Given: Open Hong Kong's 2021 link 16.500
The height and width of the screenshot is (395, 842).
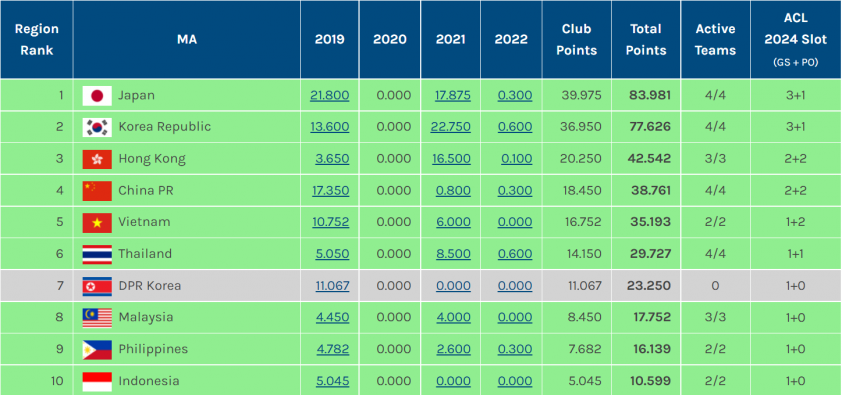Looking at the screenshot, I should (x=452, y=159).
